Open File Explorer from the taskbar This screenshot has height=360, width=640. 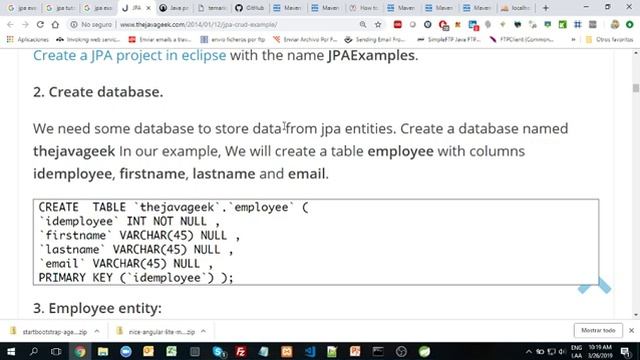[x=103, y=351]
